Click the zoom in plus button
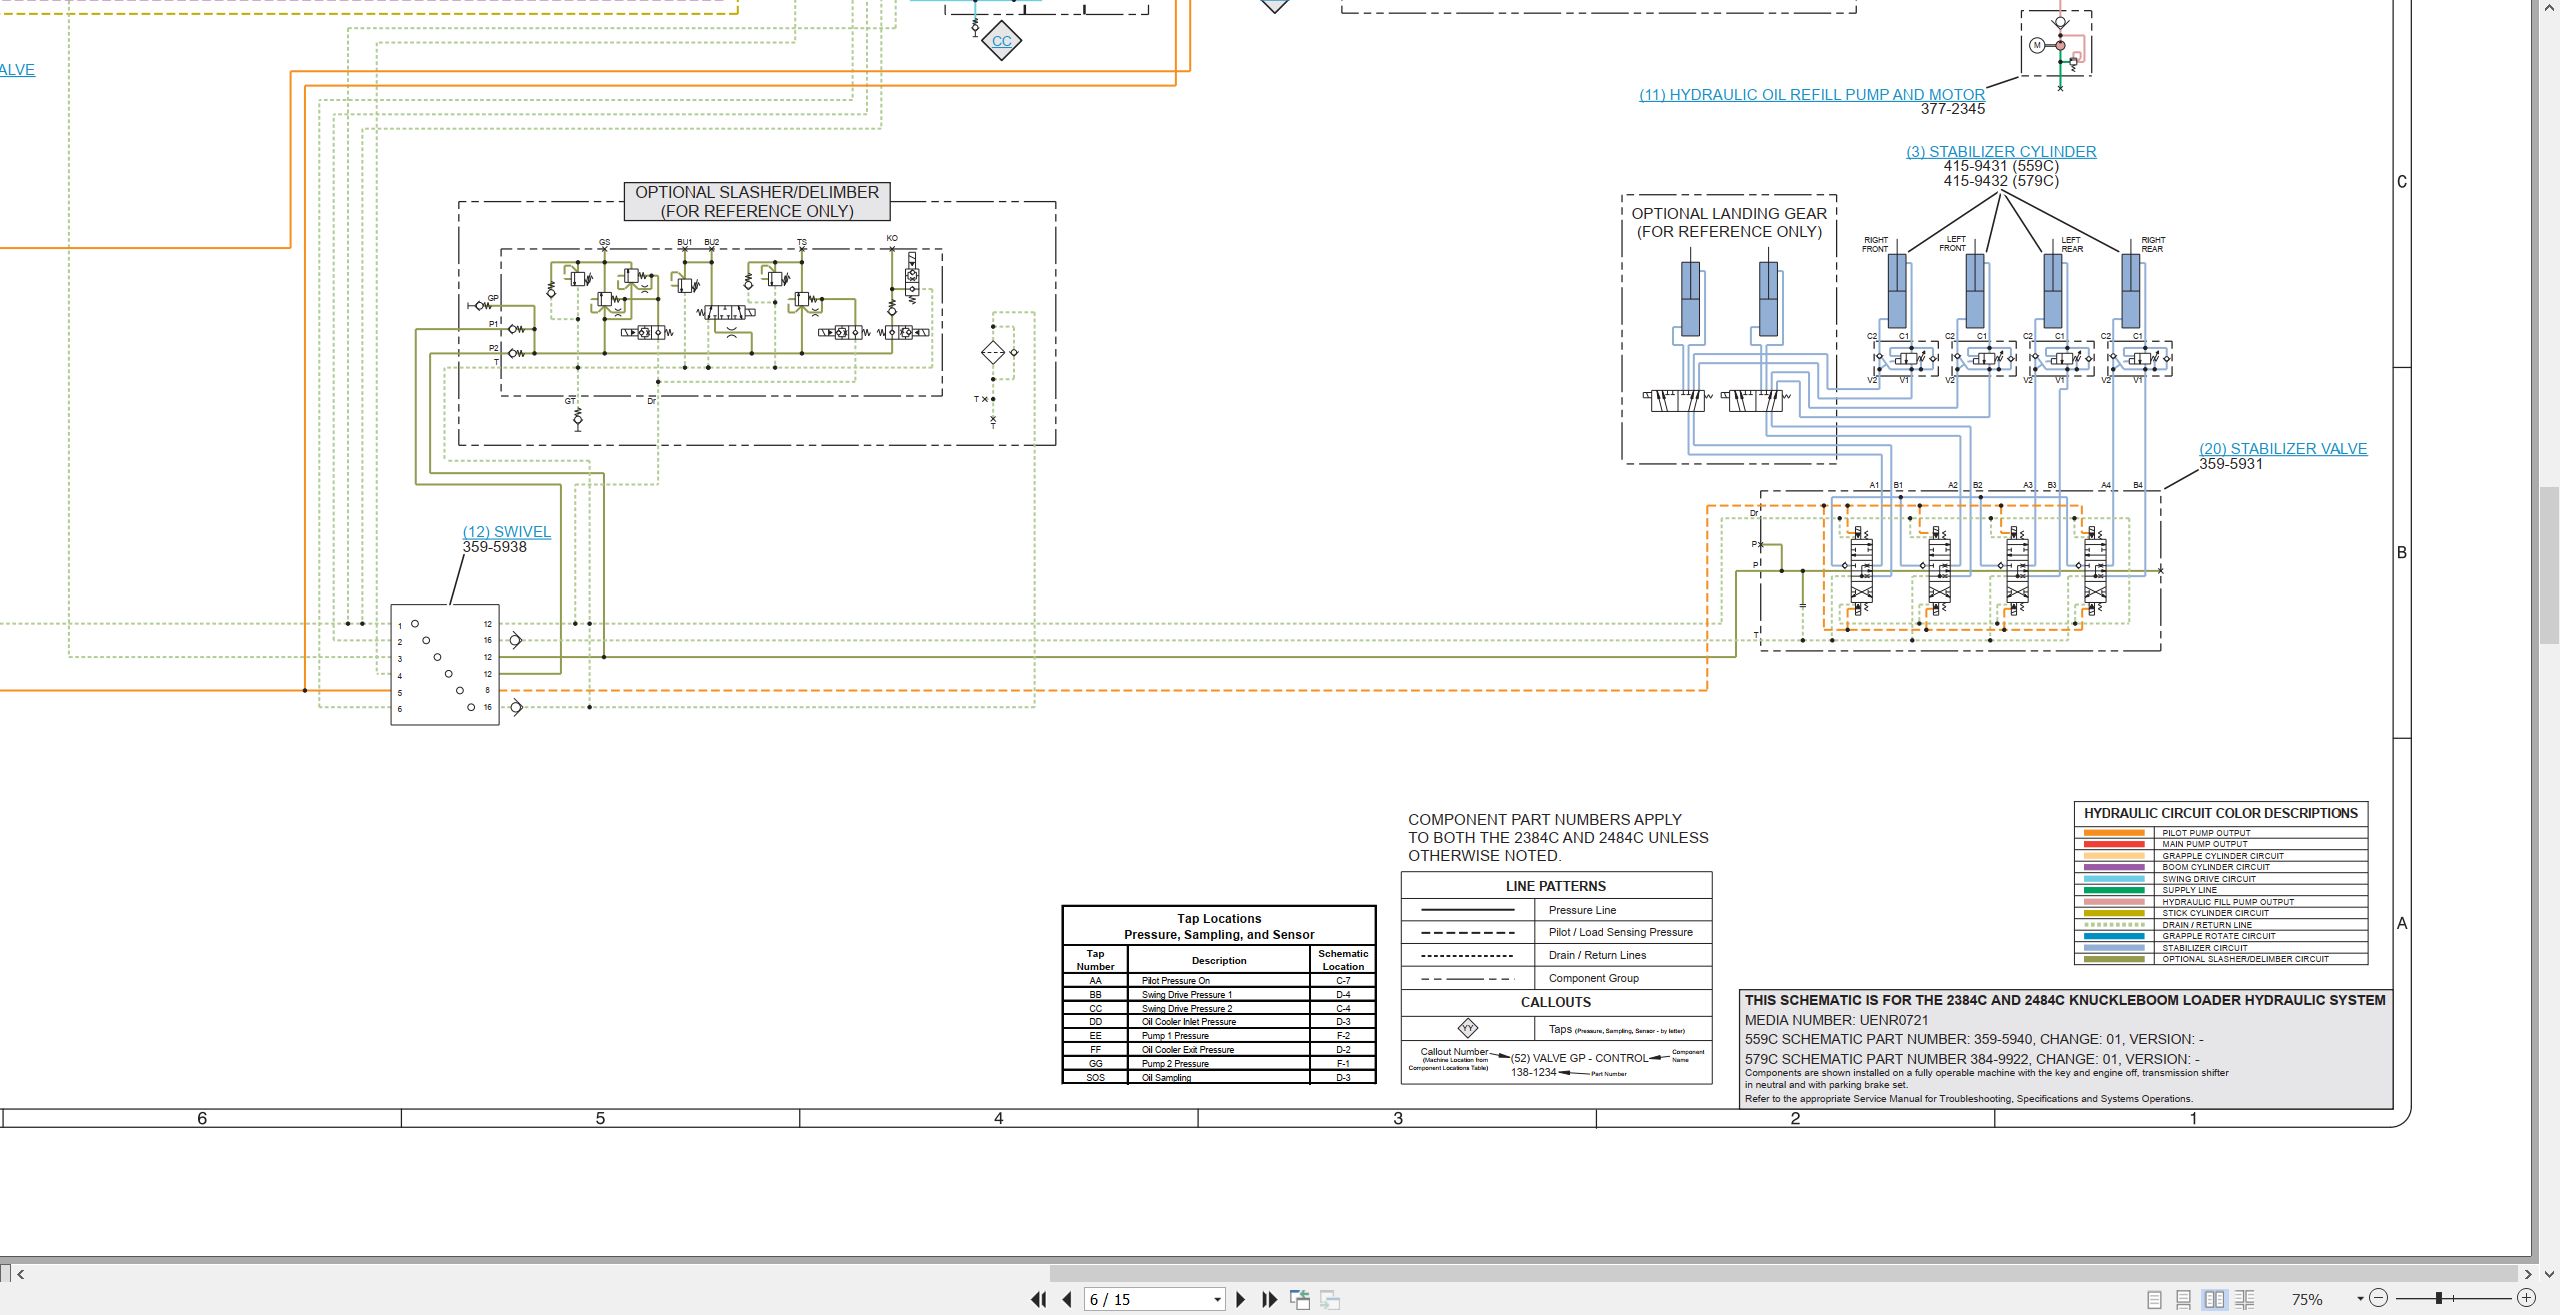This screenshot has width=2560, height=1315. (2526, 1298)
